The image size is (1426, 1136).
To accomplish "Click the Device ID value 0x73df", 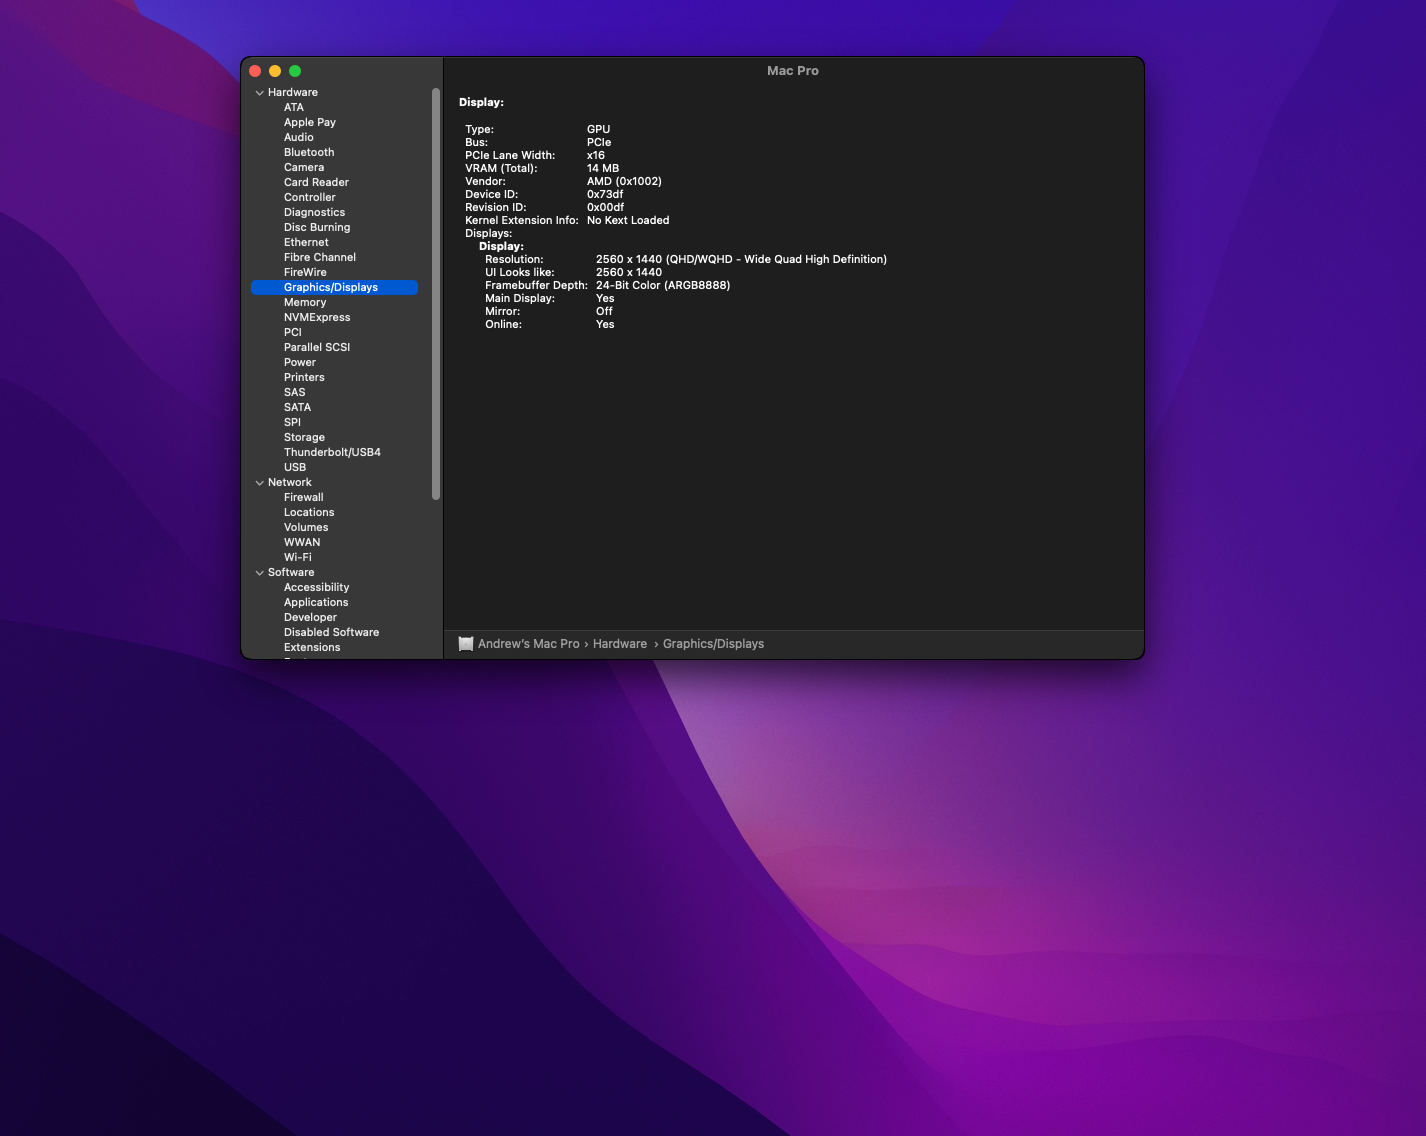I will pyautogui.click(x=605, y=195).
